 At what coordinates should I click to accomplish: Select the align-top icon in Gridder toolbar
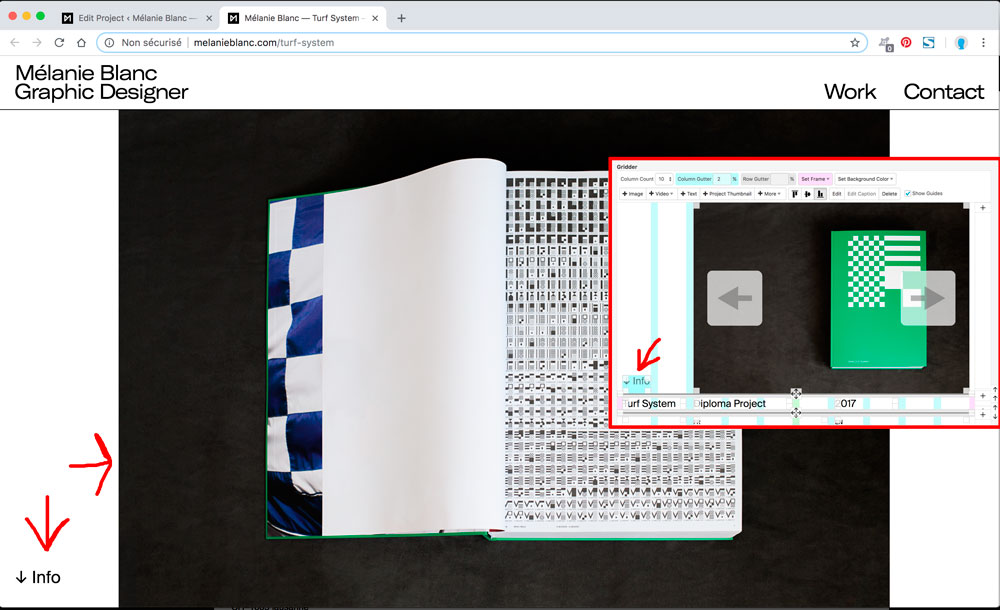pyautogui.click(x=795, y=194)
